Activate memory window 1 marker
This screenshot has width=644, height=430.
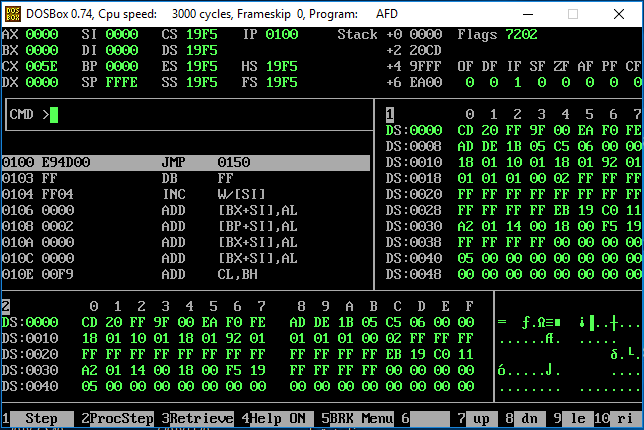[390, 114]
